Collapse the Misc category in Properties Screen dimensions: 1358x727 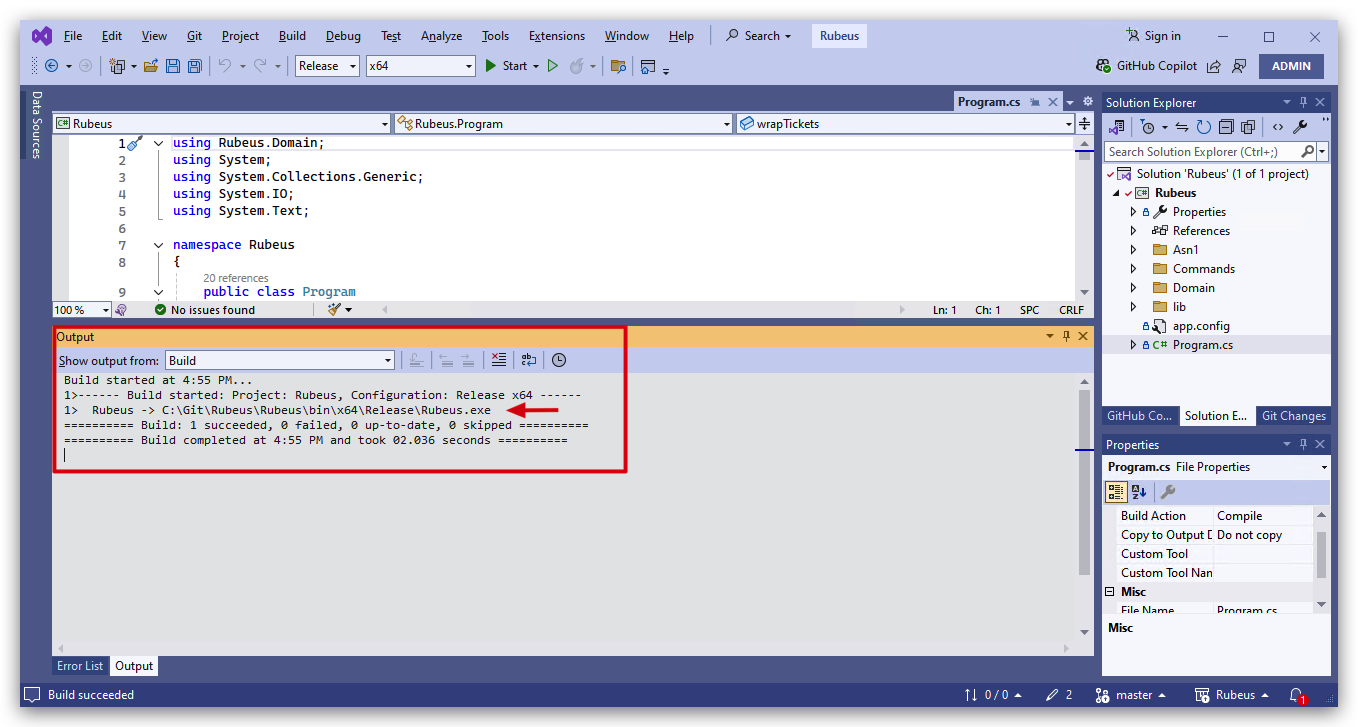1110,592
